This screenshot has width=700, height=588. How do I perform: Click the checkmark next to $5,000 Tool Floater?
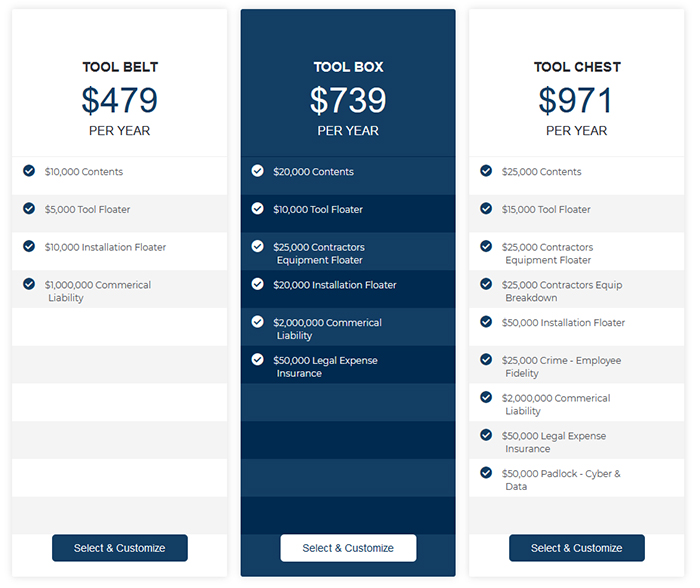[x=29, y=209]
